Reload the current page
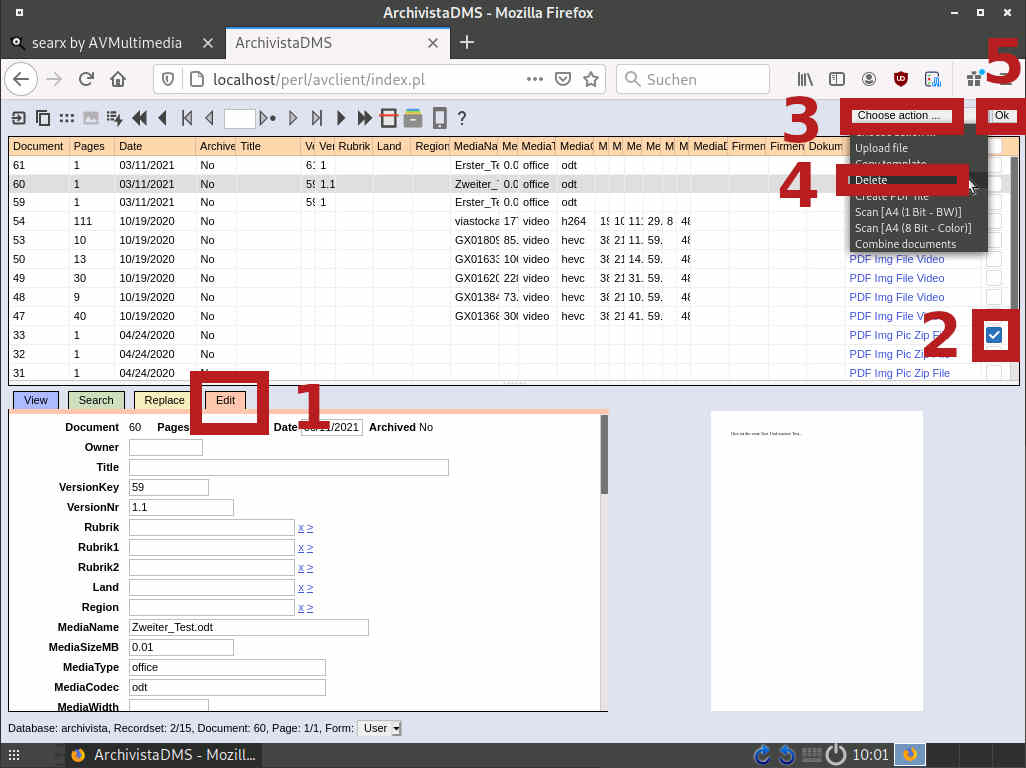1026x768 pixels. pyautogui.click(x=86, y=79)
